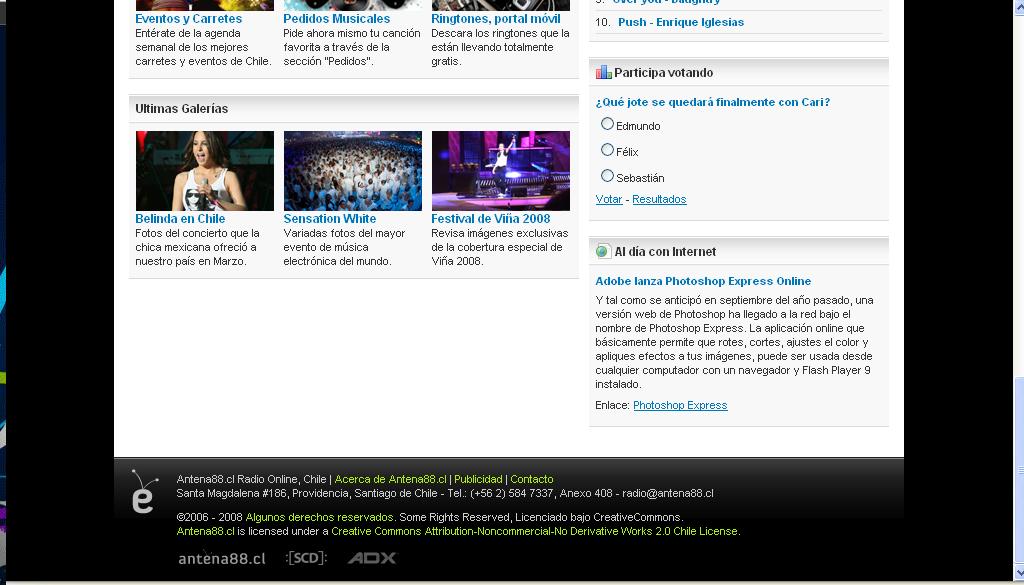The width and height of the screenshot is (1024, 585).
Task: Click the radio@antena88.cl email text
Action: [x=667, y=494]
